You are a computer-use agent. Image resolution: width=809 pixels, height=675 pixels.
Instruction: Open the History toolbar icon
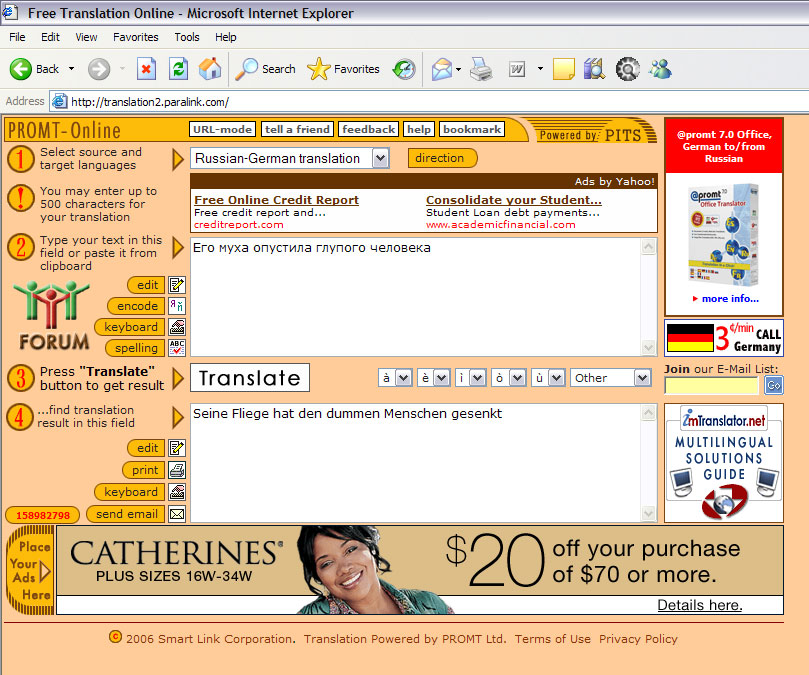click(403, 69)
